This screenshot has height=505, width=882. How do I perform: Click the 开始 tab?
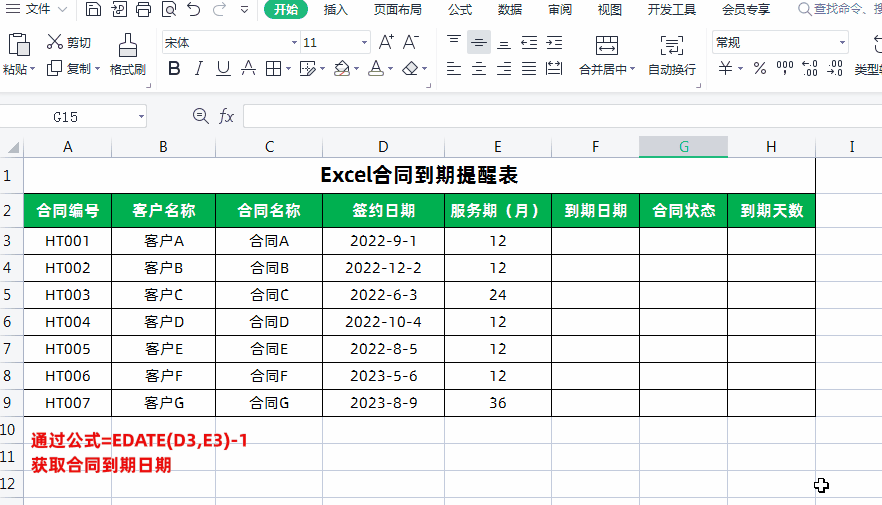[x=286, y=10]
